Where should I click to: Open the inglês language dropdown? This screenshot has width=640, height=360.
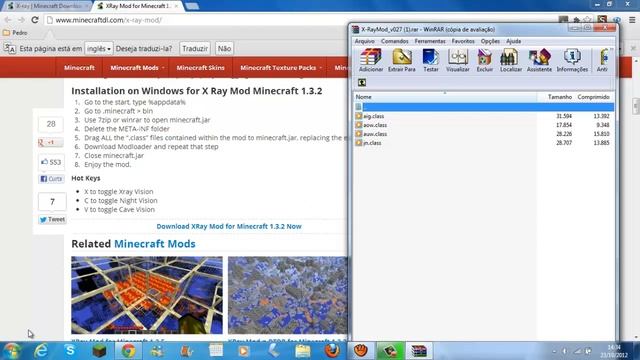tap(99, 49)
